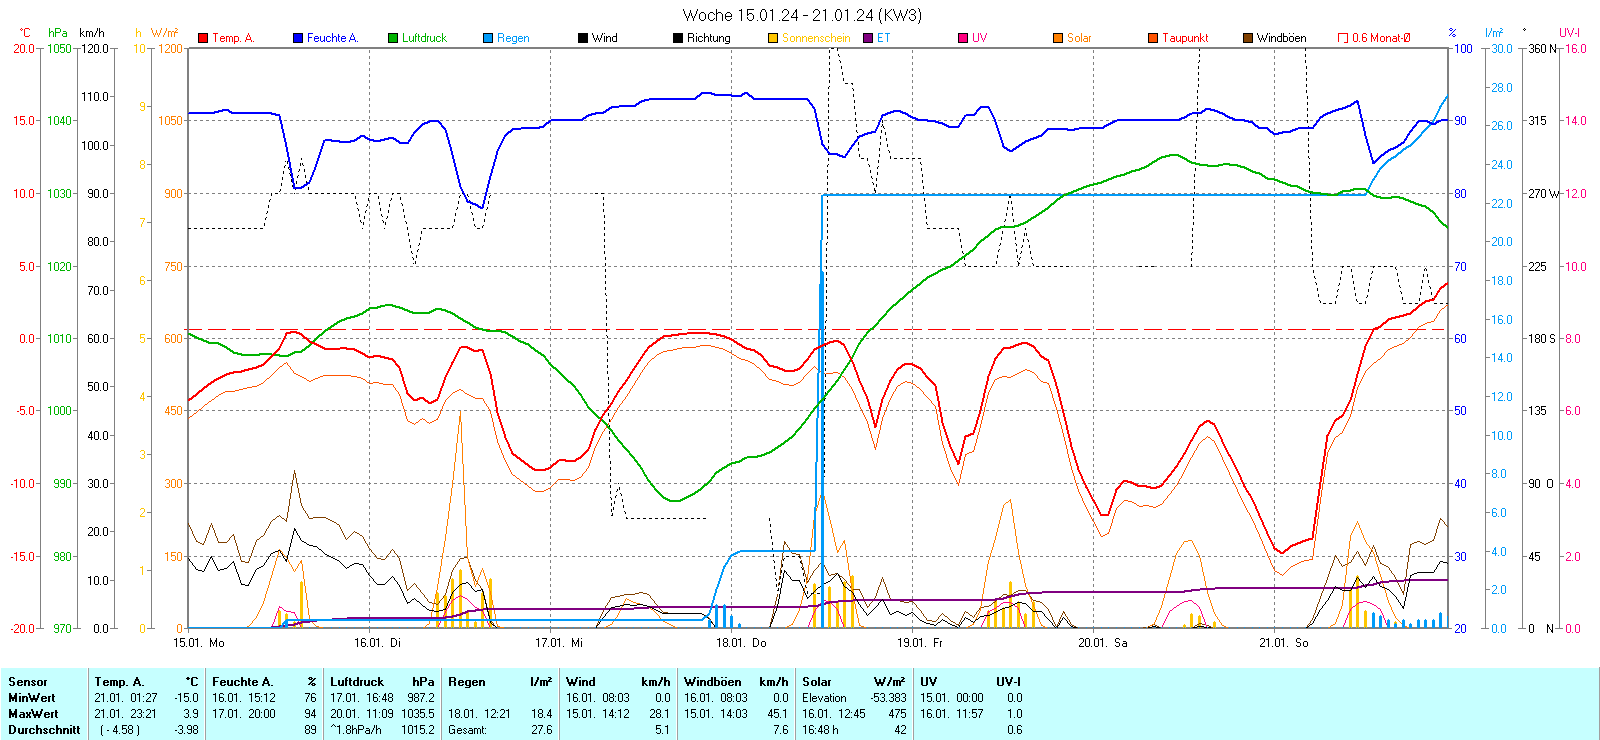Click the Luftdruck column header in the table

point(357,682)
